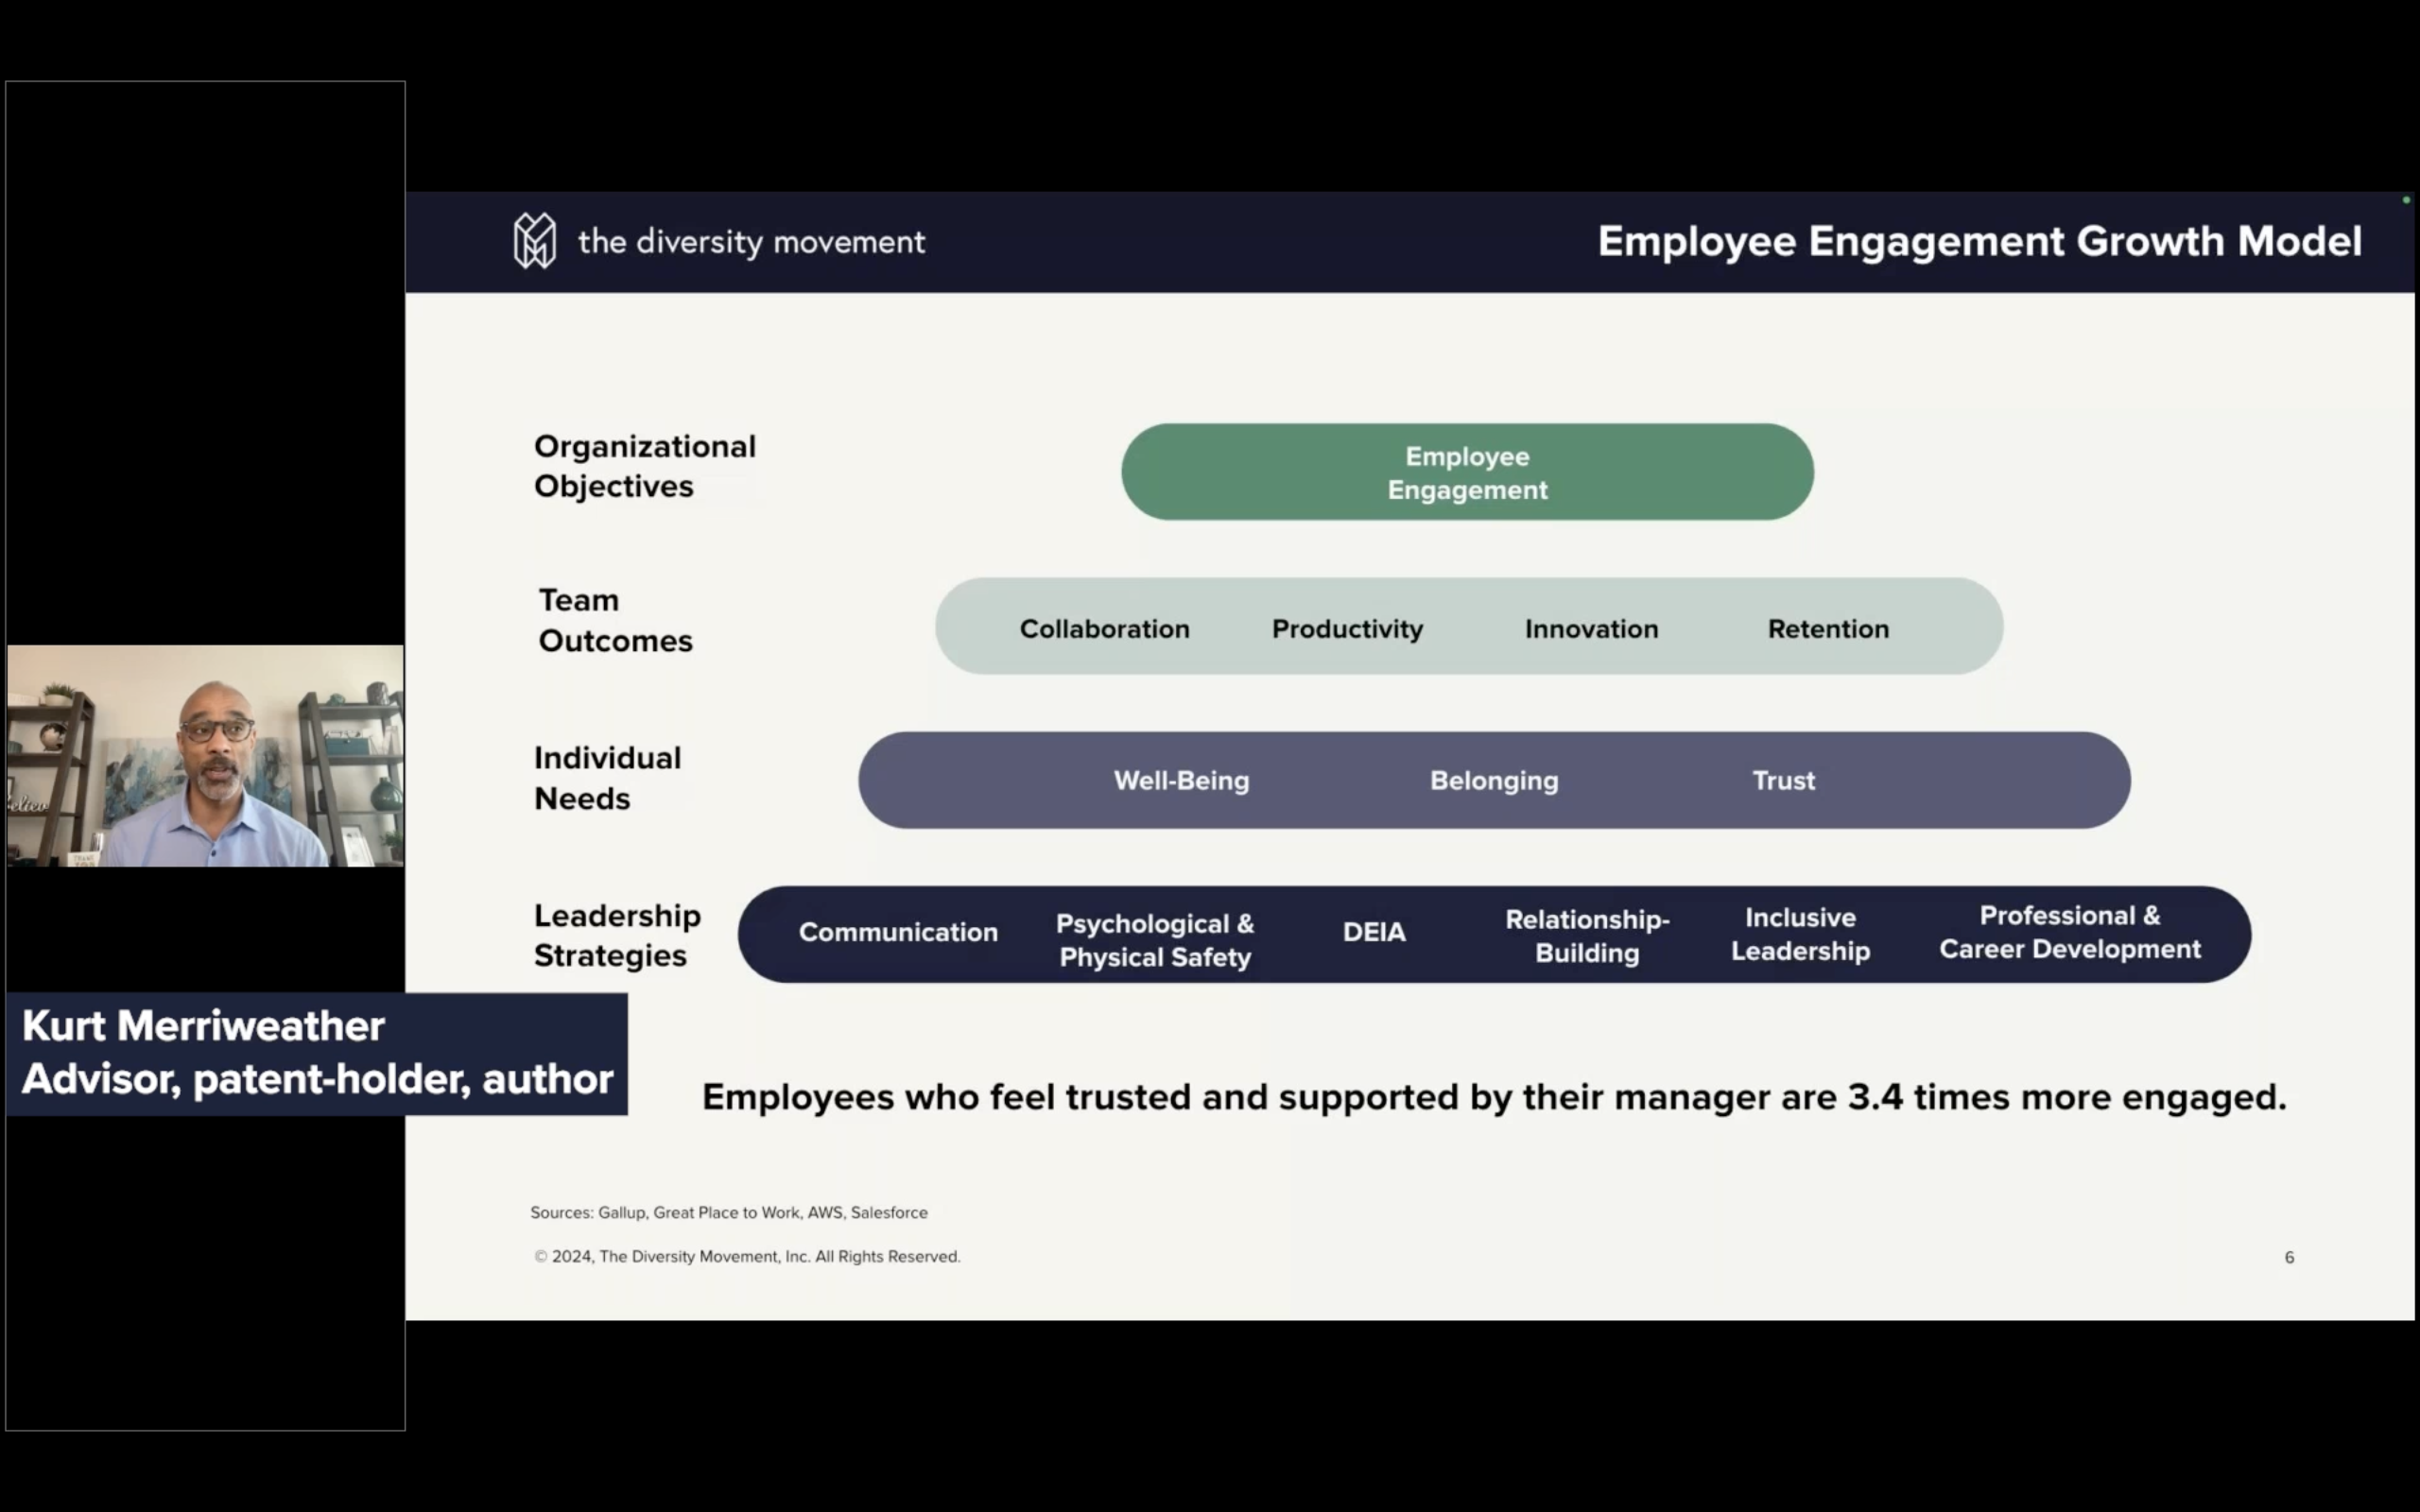Expand the Organizational Objectives row

(x=645, y=466)
